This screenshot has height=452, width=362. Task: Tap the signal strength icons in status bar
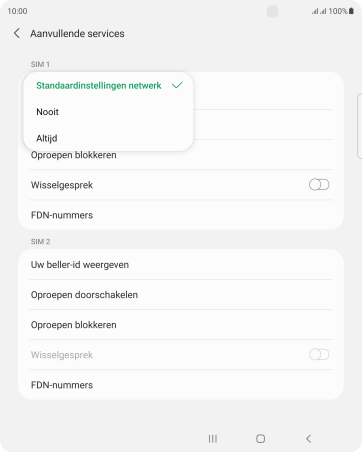coord(319,11)
